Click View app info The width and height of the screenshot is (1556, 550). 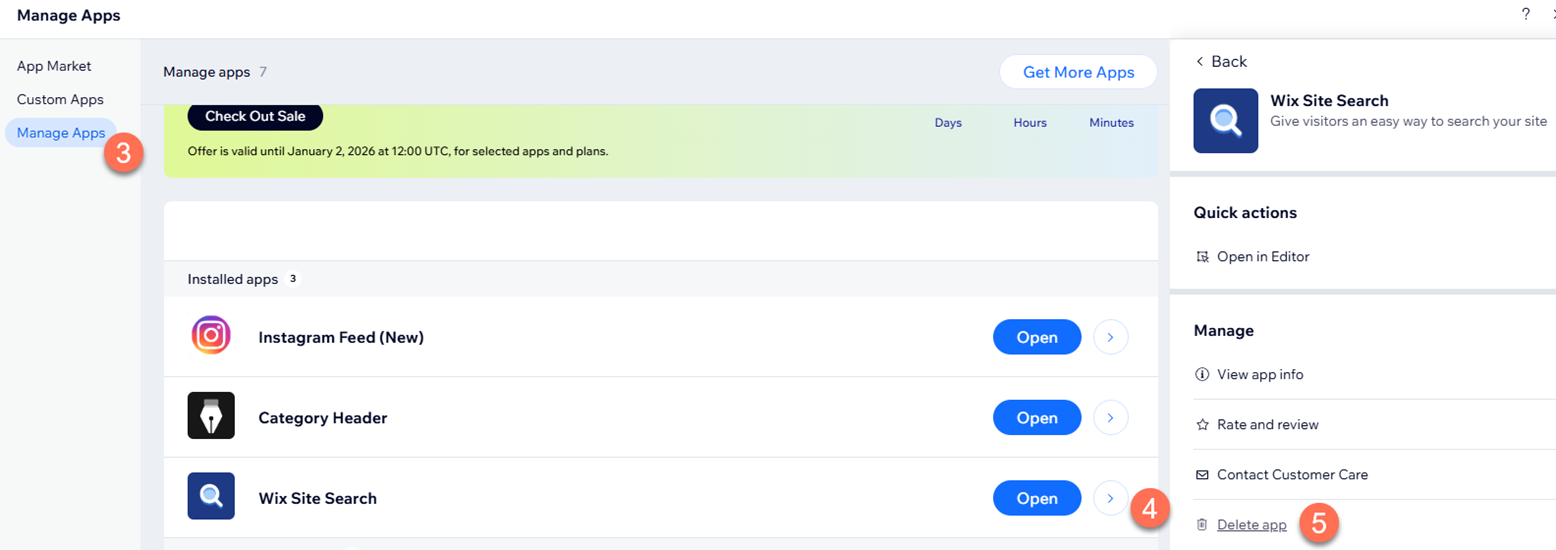(1260, 375)
